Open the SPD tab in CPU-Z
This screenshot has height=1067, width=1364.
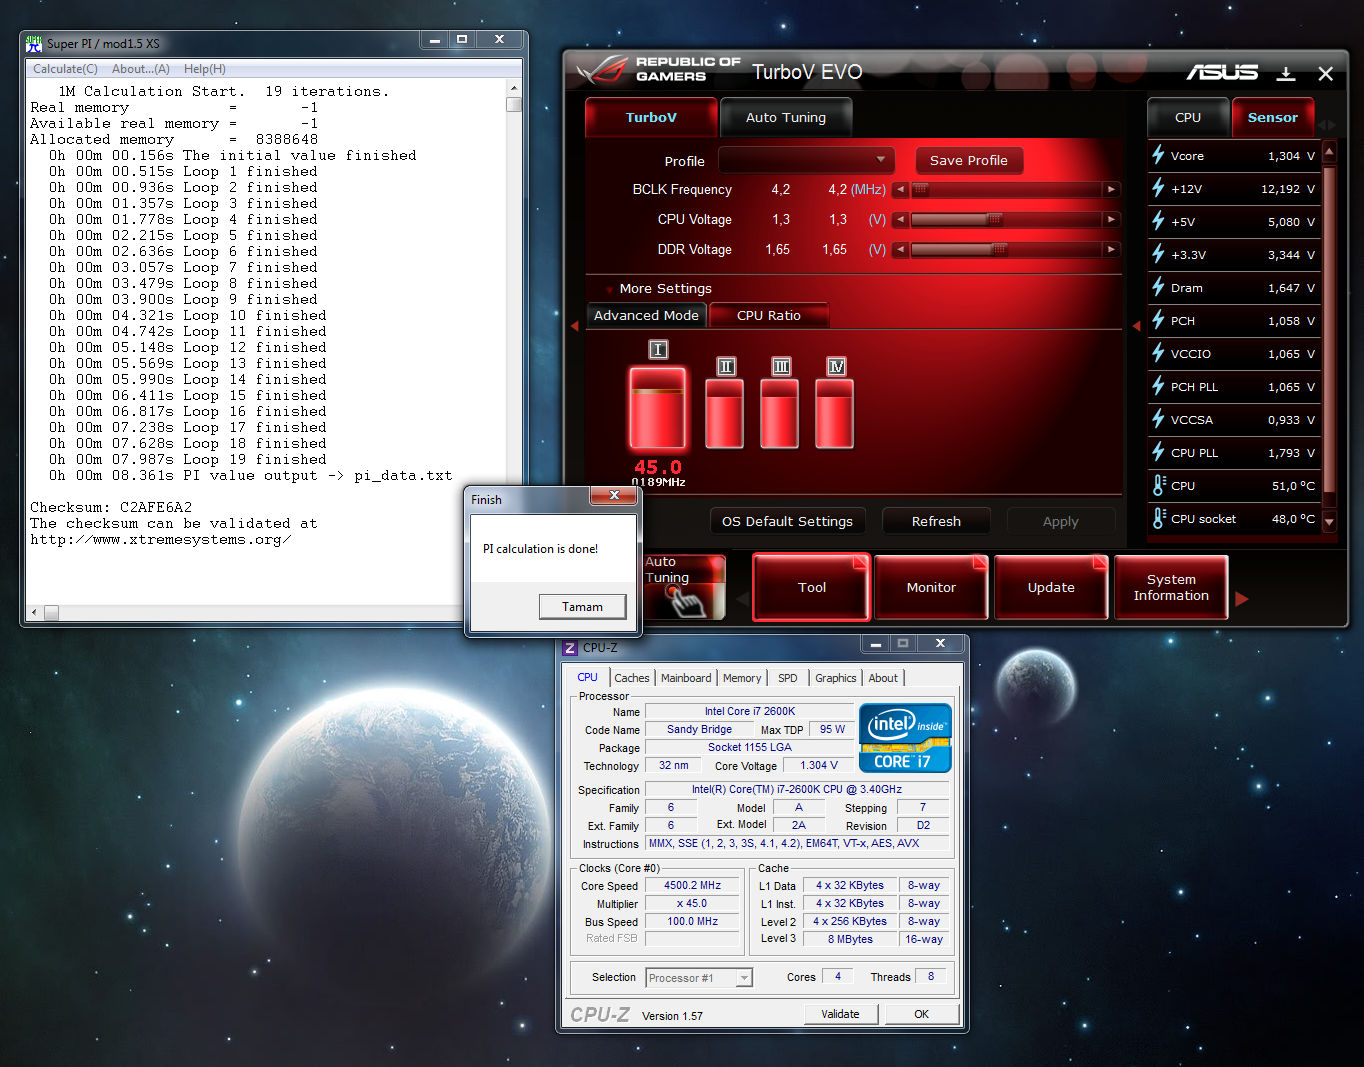coord(788,678)
